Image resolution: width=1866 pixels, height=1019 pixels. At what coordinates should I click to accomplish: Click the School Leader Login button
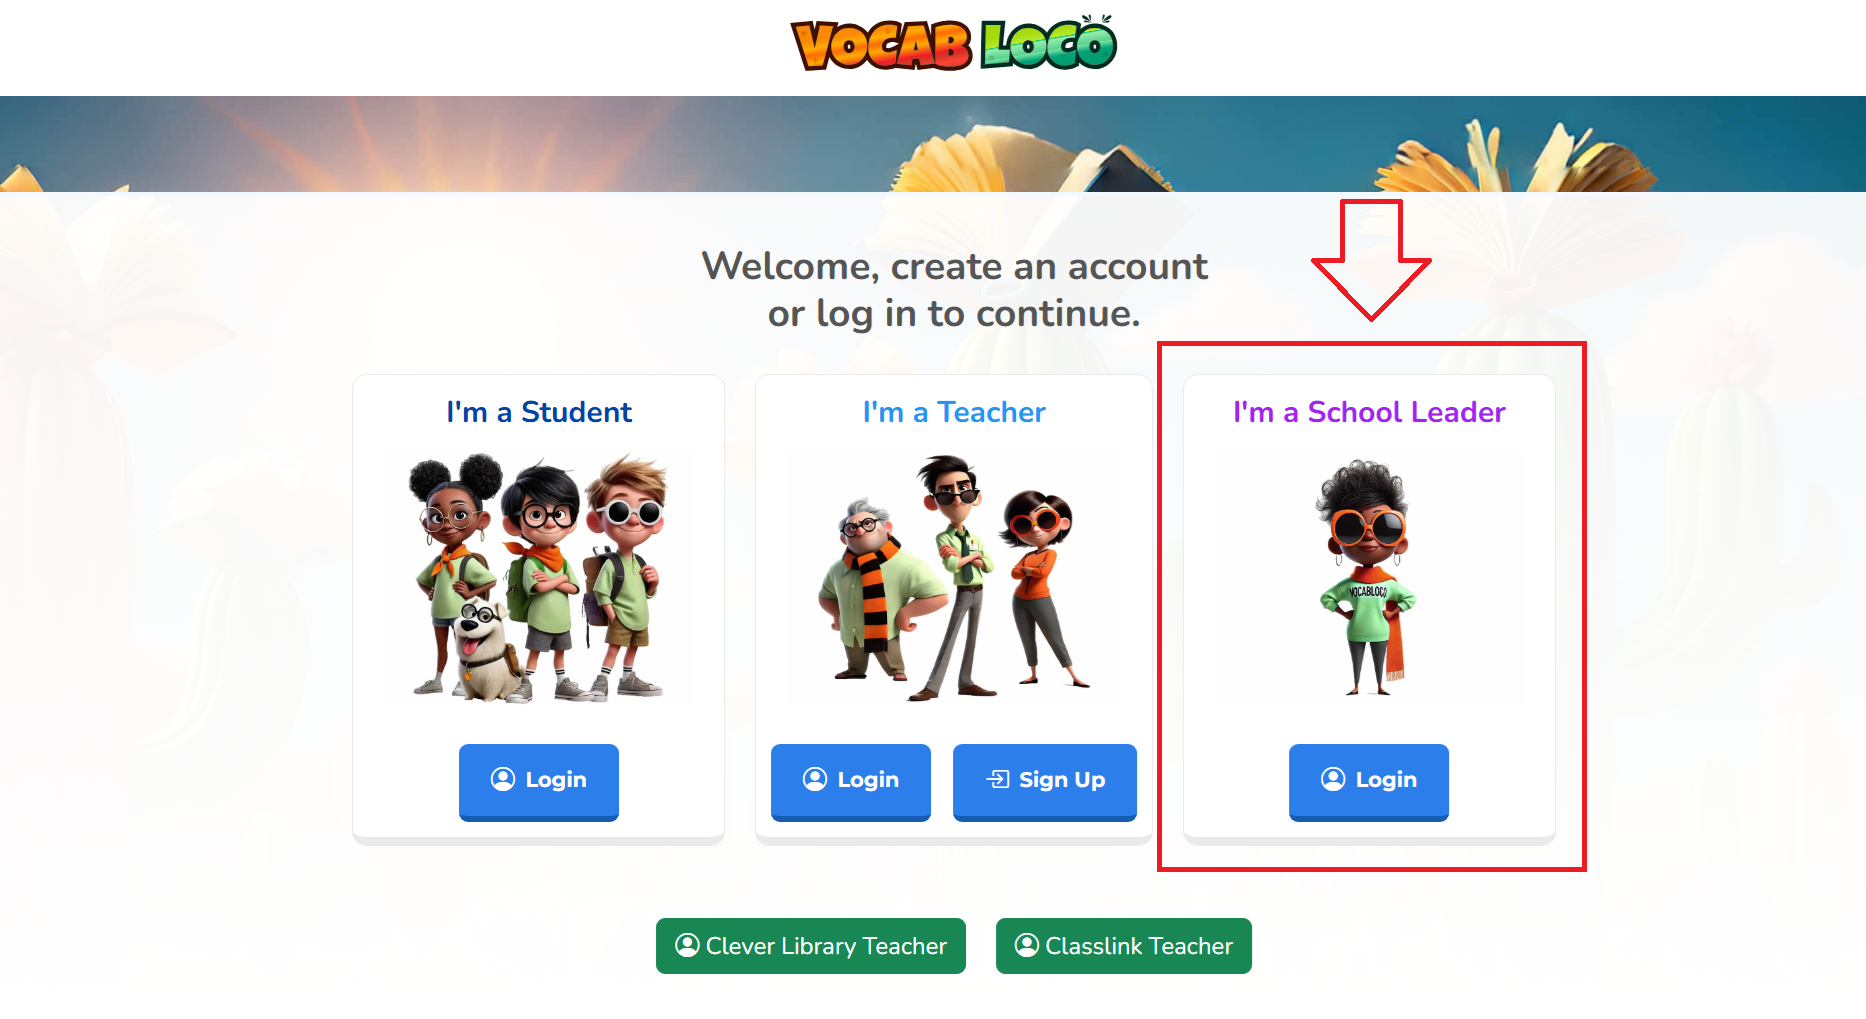(x=1369, y=782)
